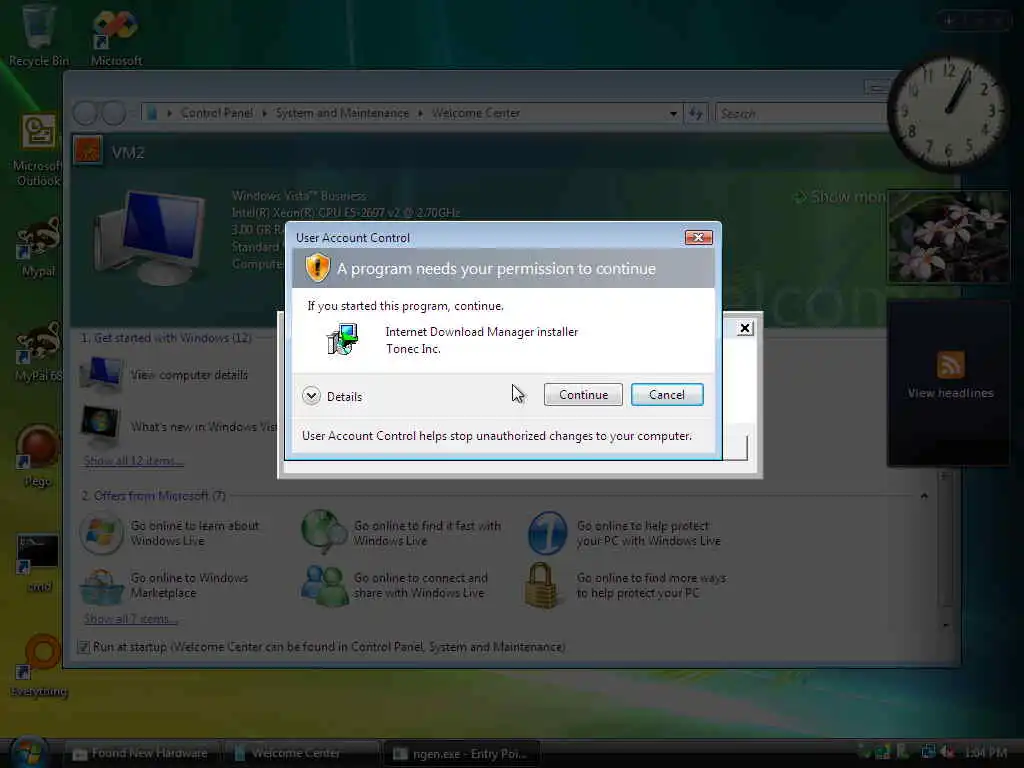Image resolution: width=1024 pixels, height=768 pixels.
Task: Click the Forward button in Welcome Center
Action: [x=114, y=113]
